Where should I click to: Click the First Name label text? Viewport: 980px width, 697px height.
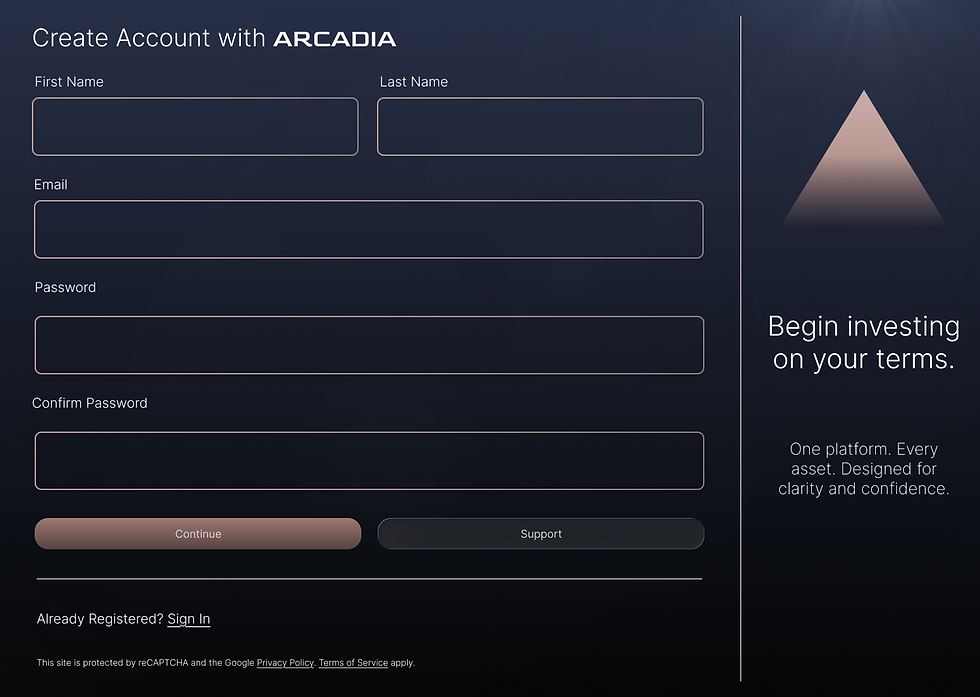(69, 82)
